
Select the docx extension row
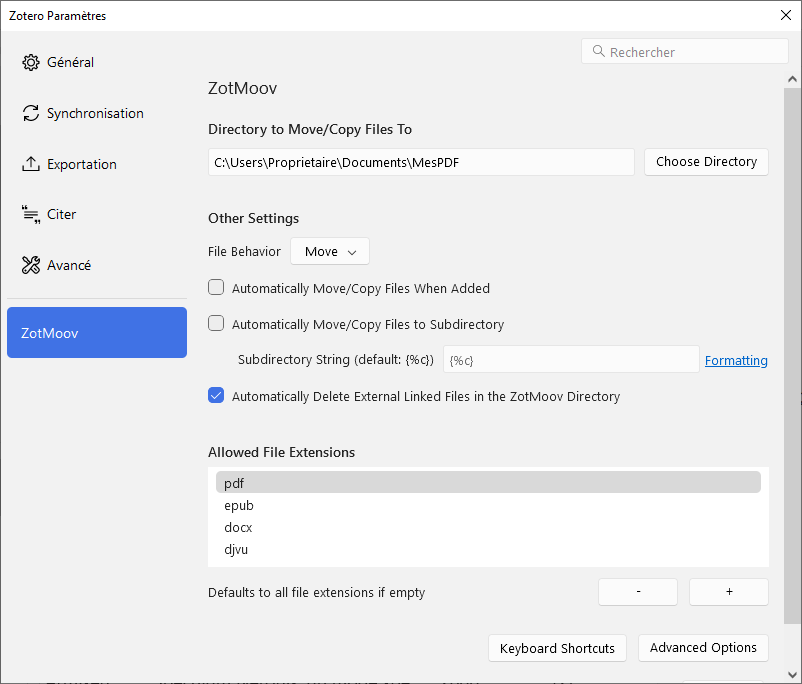[488, 527]
